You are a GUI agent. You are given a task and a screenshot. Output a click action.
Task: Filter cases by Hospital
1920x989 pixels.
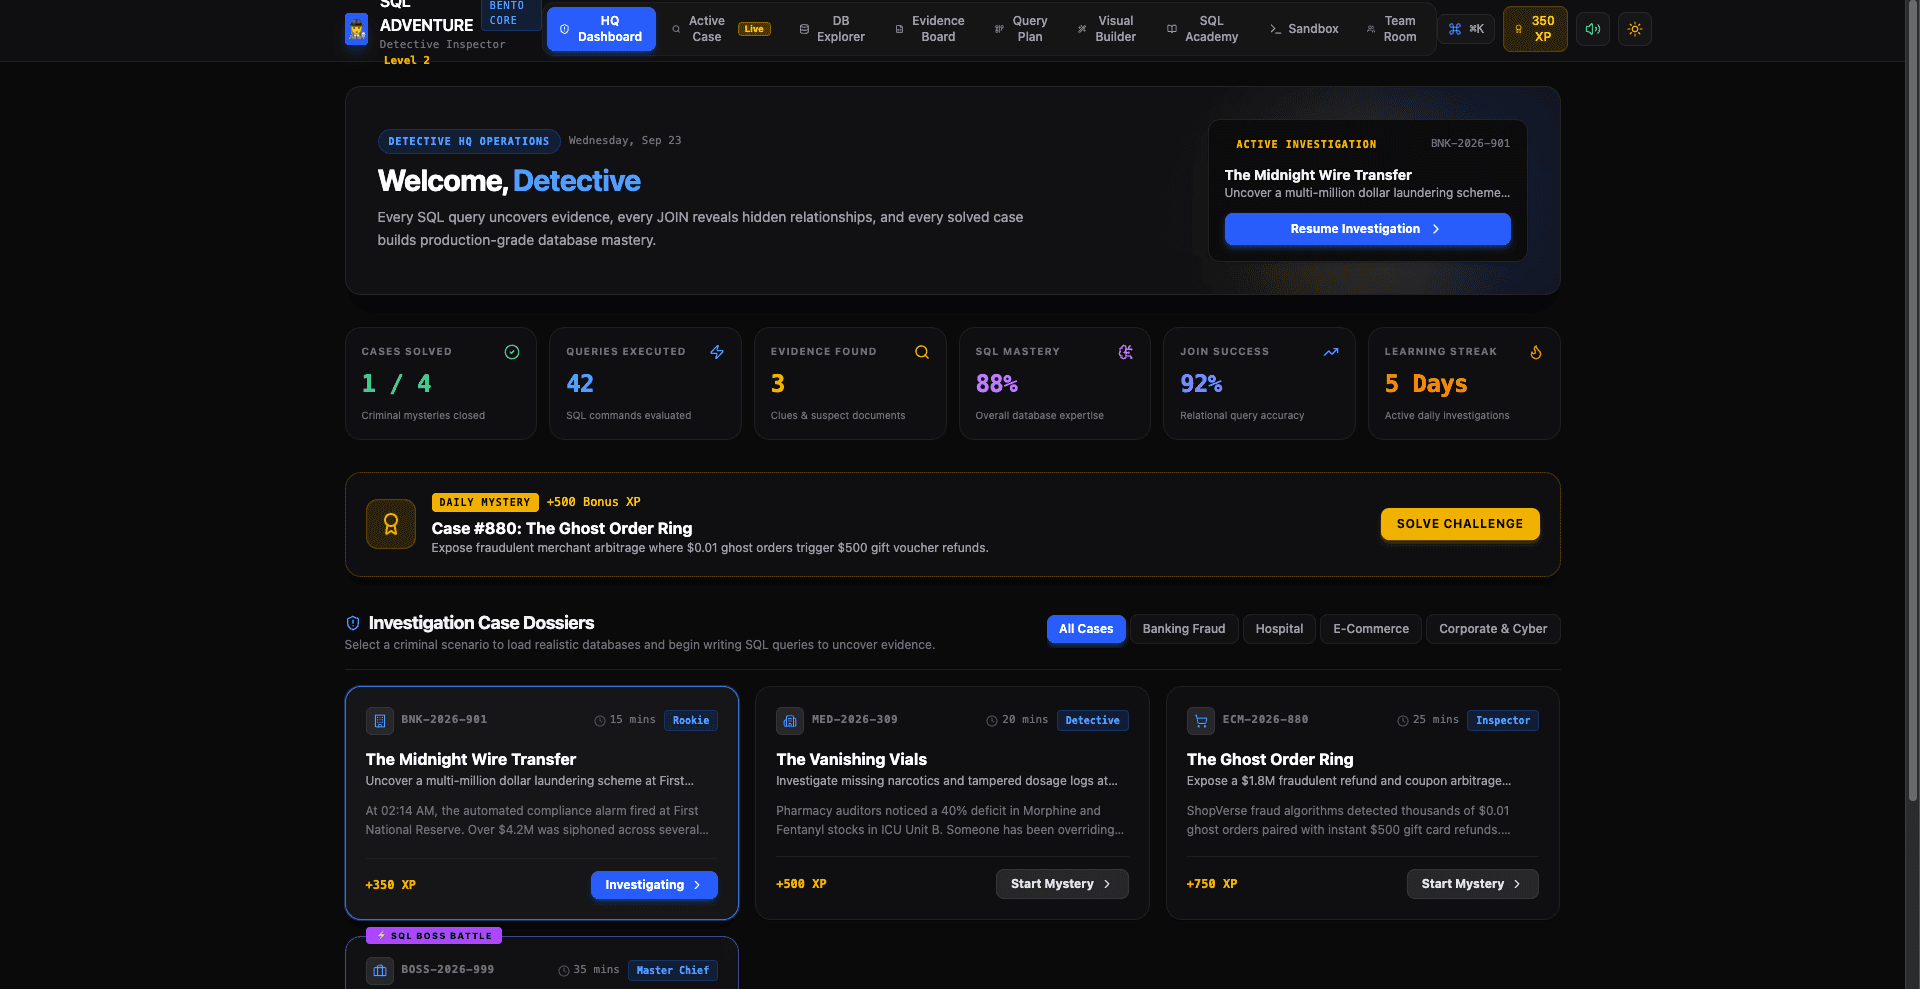point(1279,629)
